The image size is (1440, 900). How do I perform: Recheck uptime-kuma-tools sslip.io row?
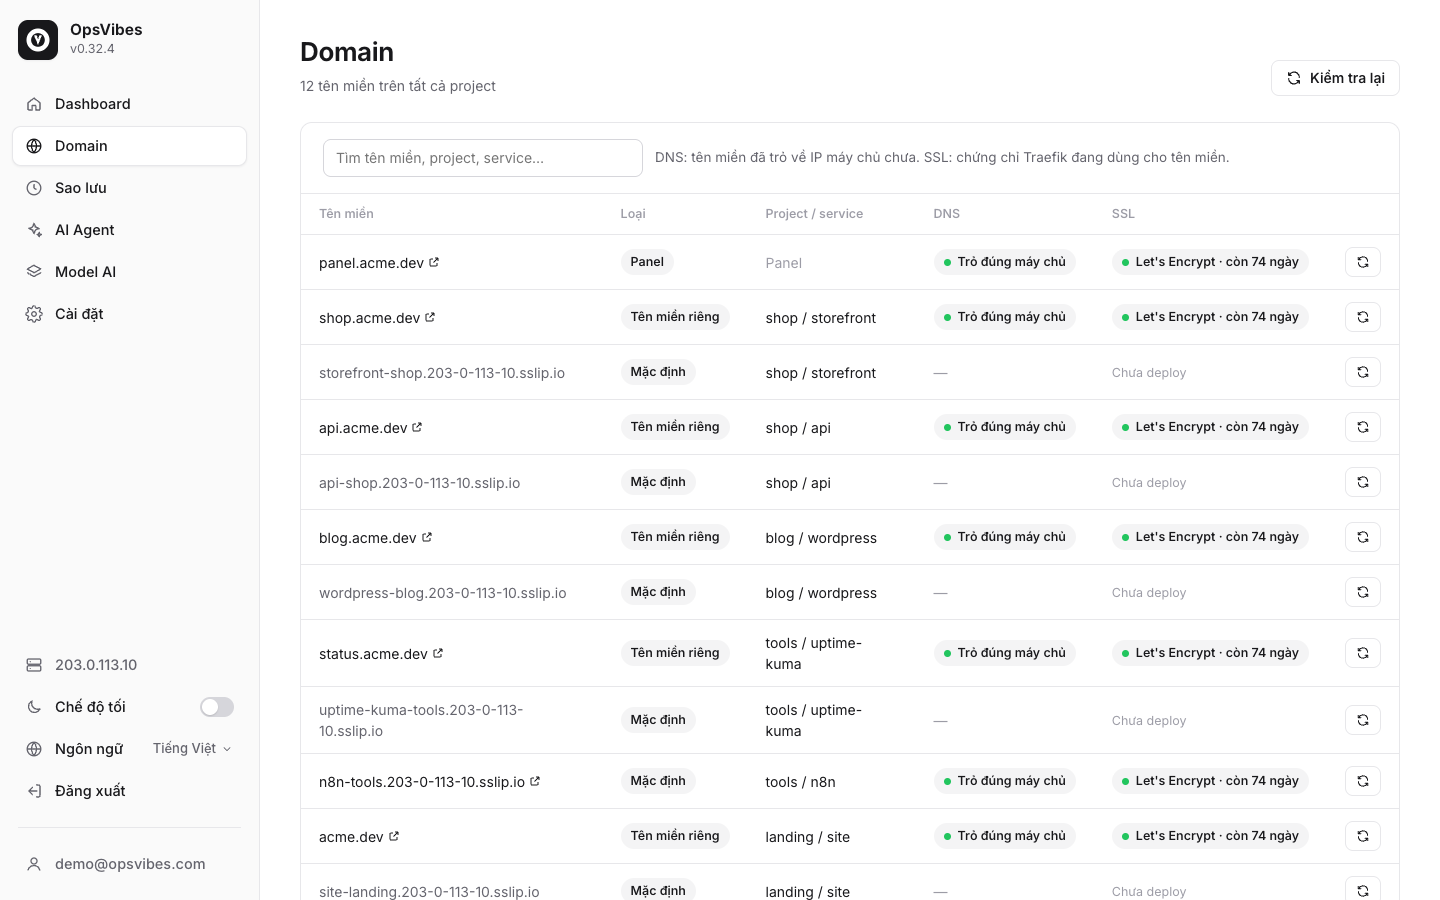click(1363, 720)
